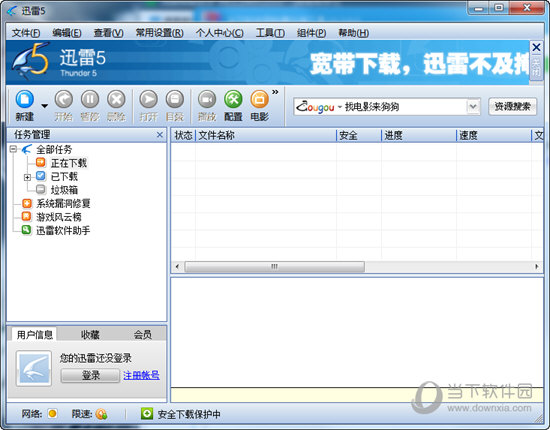Image resolution: width=550 pixels, height=430 pixels.
Task: Sort by 文件名称 column header
Action: (266, 135)
